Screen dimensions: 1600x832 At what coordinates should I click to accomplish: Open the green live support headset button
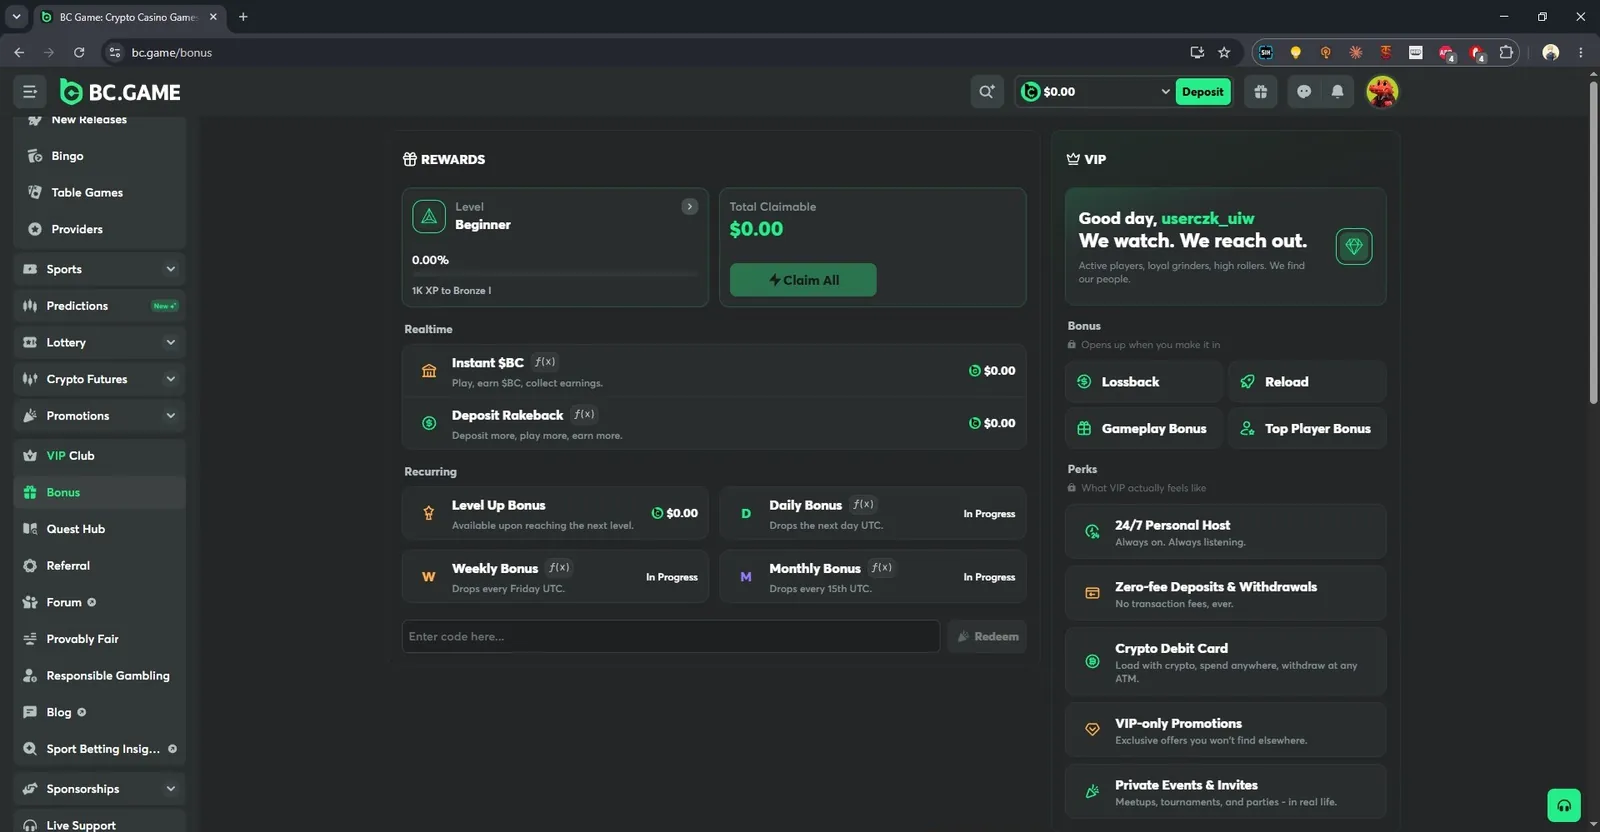(x=1564, y=805)
